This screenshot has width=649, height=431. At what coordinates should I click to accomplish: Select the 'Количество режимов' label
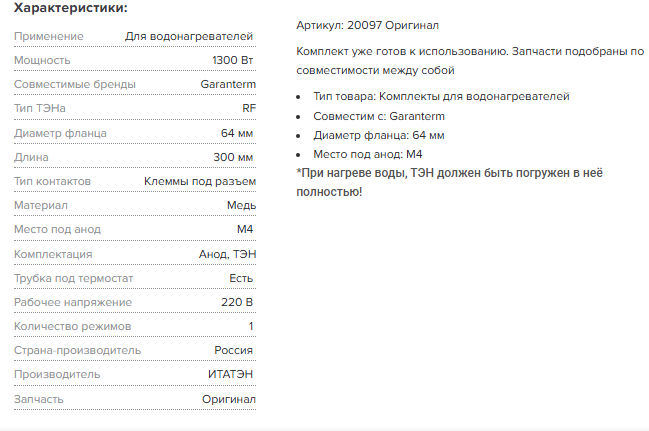(72, 326)
